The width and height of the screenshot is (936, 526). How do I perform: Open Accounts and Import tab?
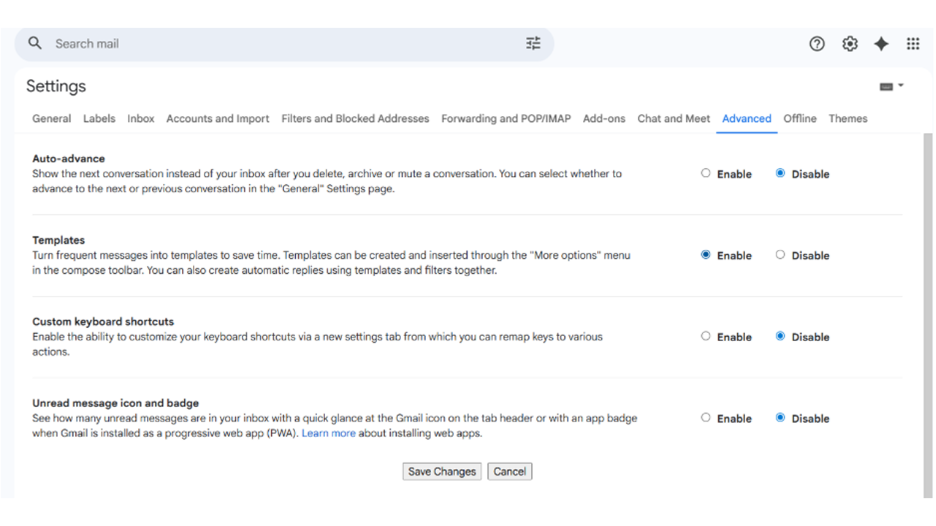[x=218, y=118]
